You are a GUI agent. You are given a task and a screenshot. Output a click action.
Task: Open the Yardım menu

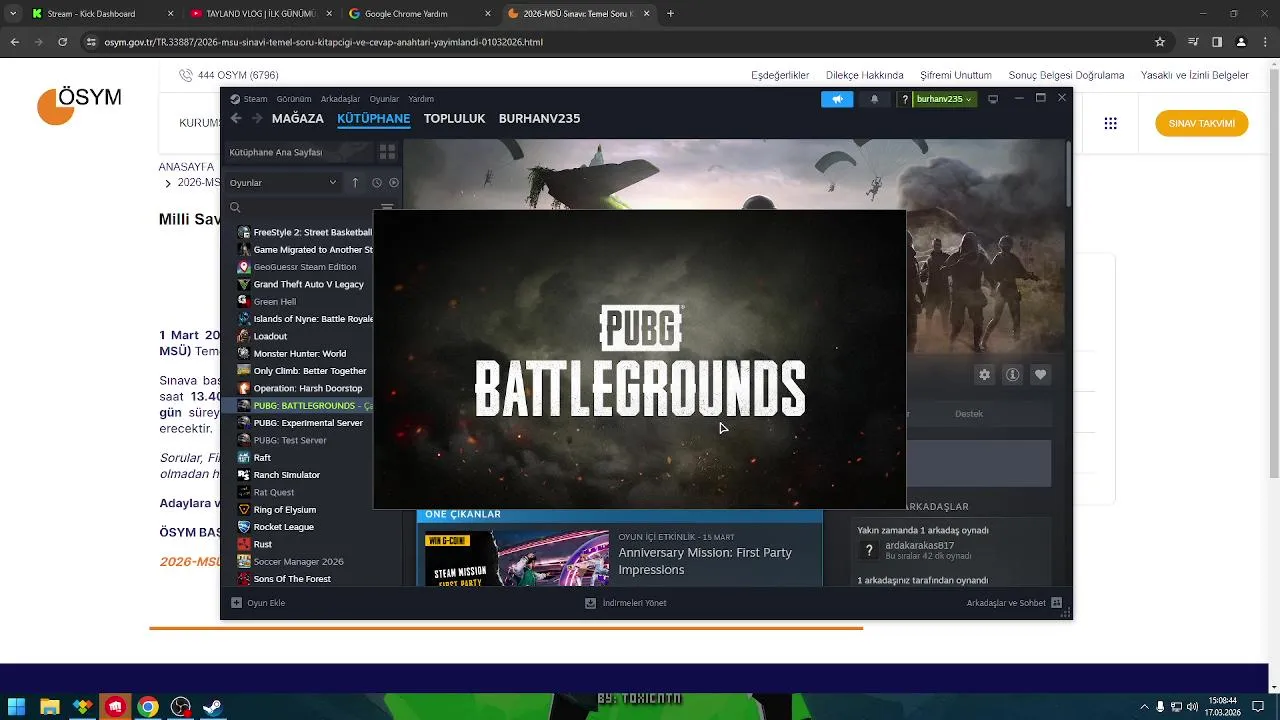421,99
